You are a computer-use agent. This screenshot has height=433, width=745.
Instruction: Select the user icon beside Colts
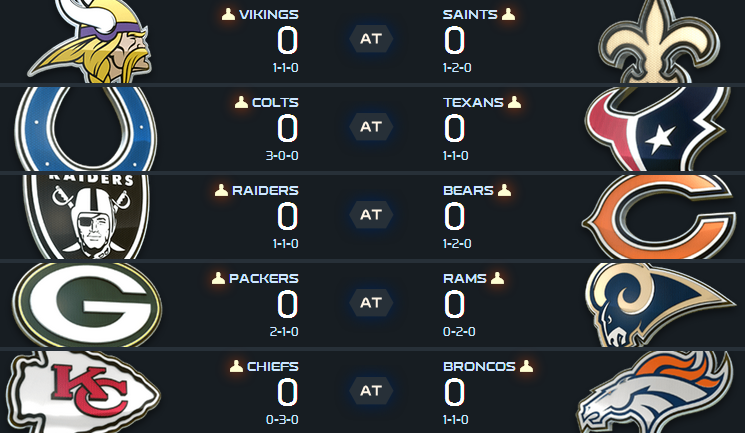coord(240,102)
